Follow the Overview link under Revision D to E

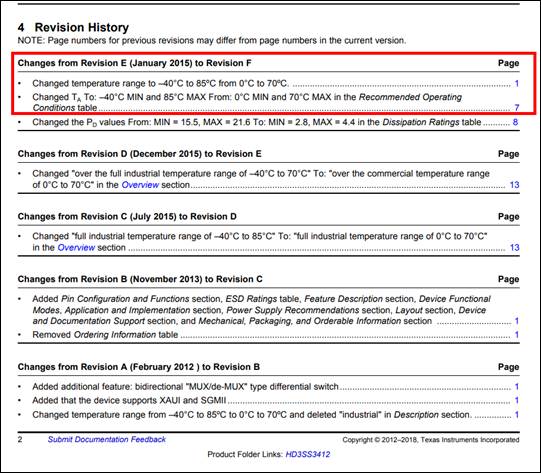[140, 185]
